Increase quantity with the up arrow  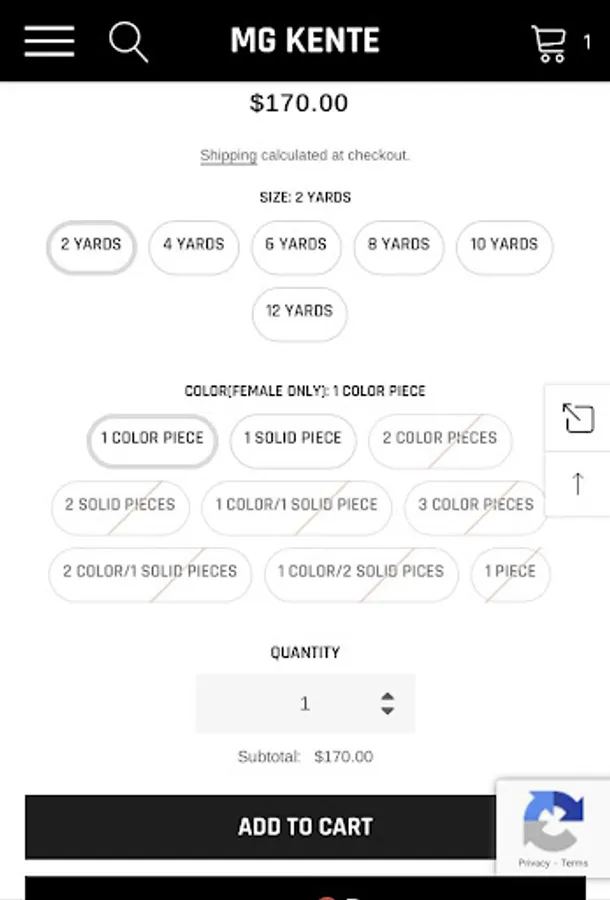click(387, 696)
